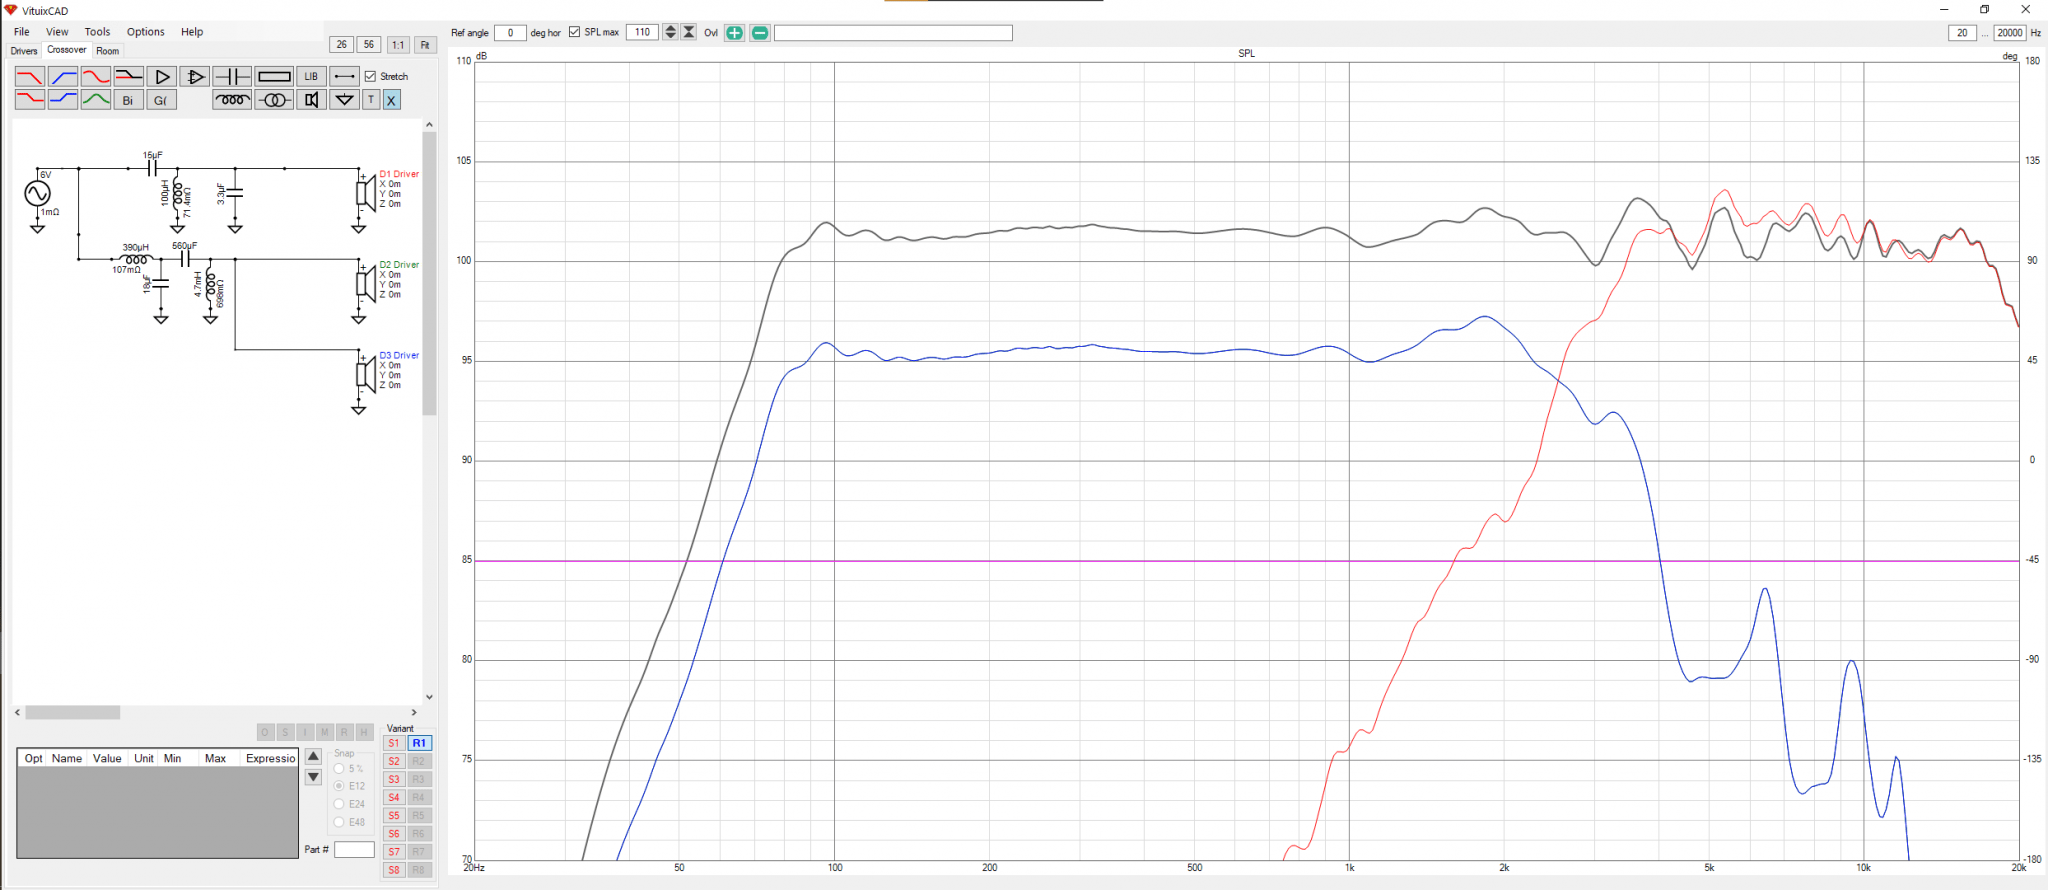Select the E24 snap option
This screenshot has height=890, width=2048.
[x=339, y=804]
